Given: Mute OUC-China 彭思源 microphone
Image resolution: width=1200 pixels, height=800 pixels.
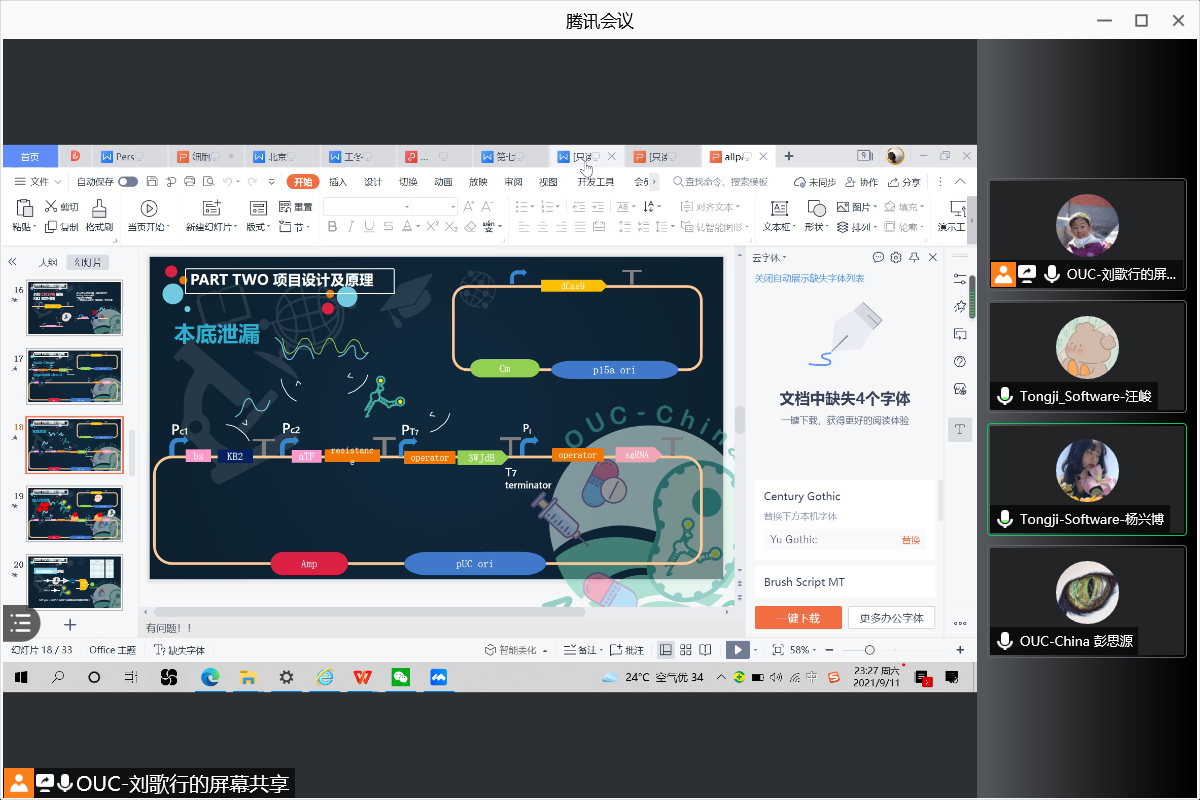Looking at the screenshot, I should tap(1005, 641).
